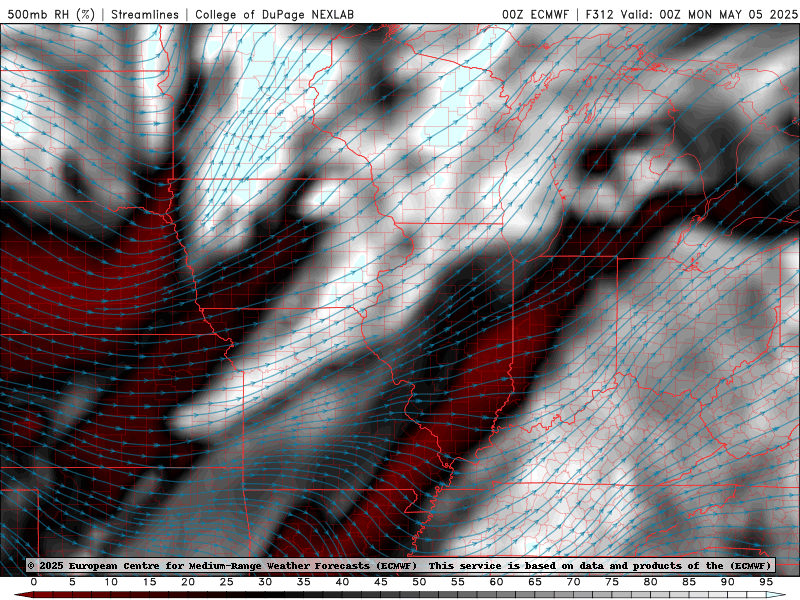This screenshot has height=600, width=800.
Task: Click the 90 label on RH scale
Action: click(x=728, y=582)
